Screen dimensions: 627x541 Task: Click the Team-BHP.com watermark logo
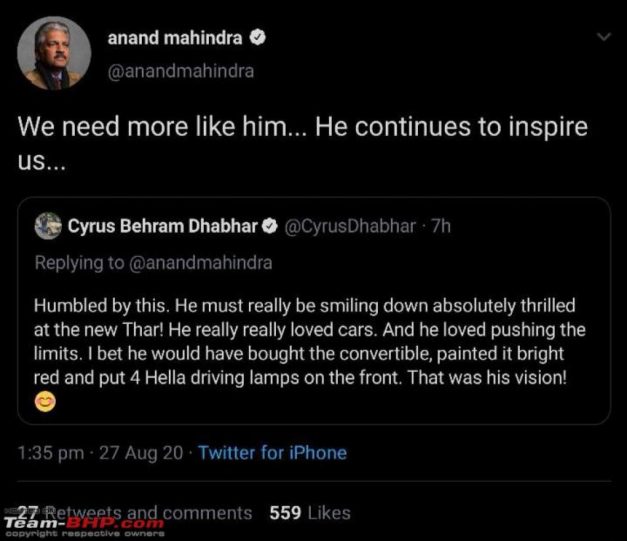point(84,523)
